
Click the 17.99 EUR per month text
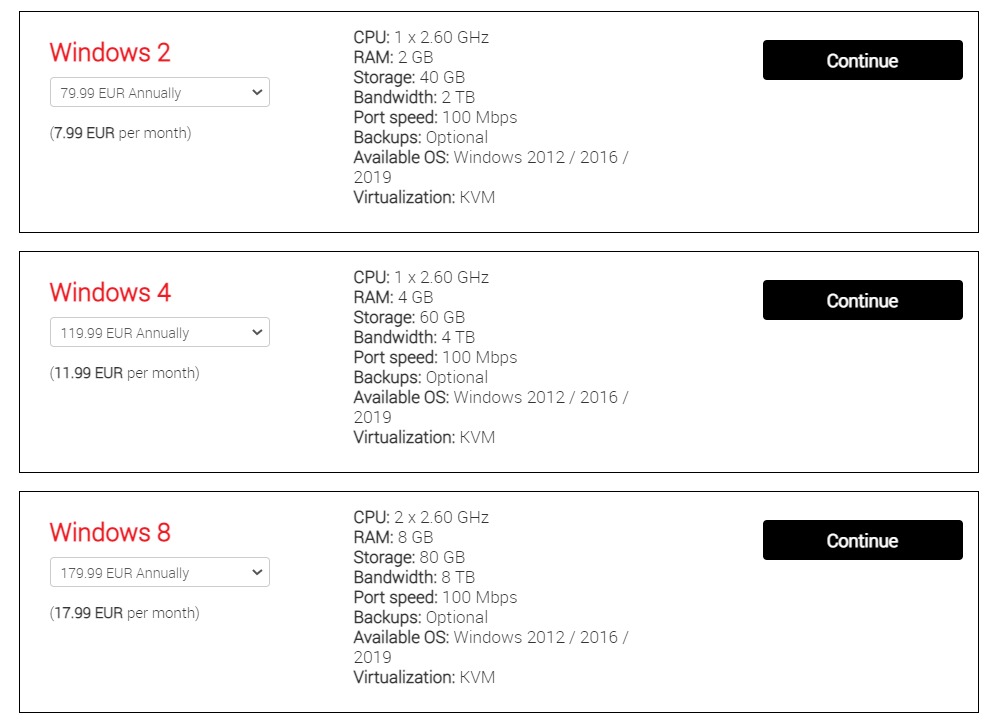[x=125, y=613]
